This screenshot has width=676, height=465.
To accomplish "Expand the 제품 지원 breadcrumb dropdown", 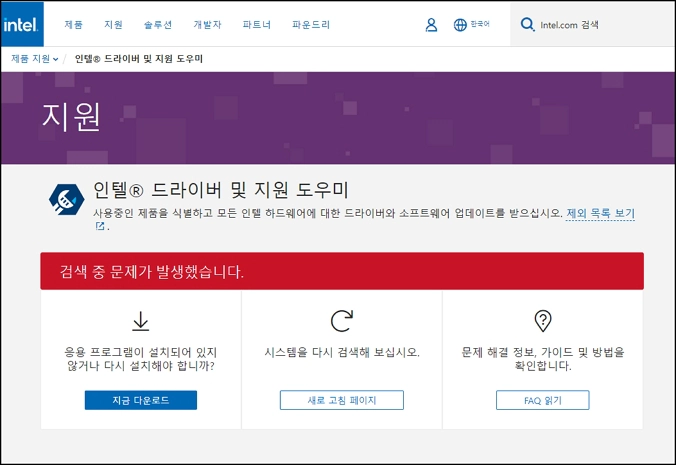I will tap(34, 59).
